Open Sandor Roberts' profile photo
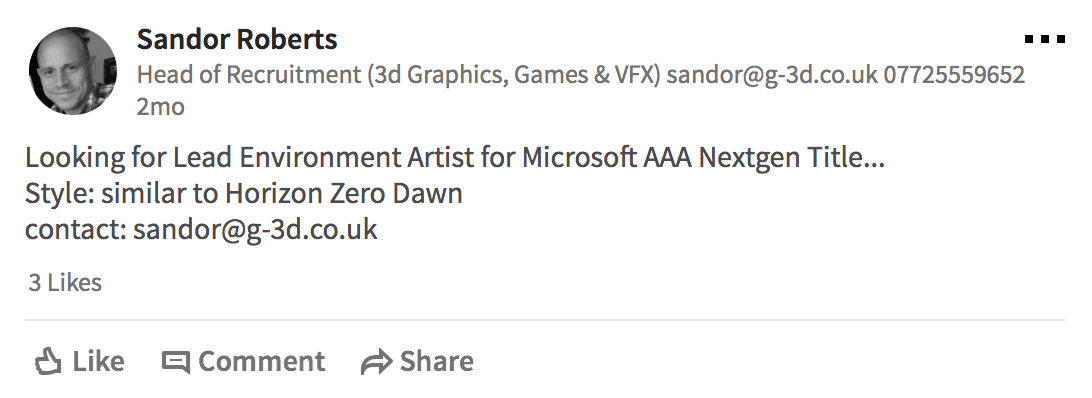The image size is (1092, 398). [x=72, y=70]
